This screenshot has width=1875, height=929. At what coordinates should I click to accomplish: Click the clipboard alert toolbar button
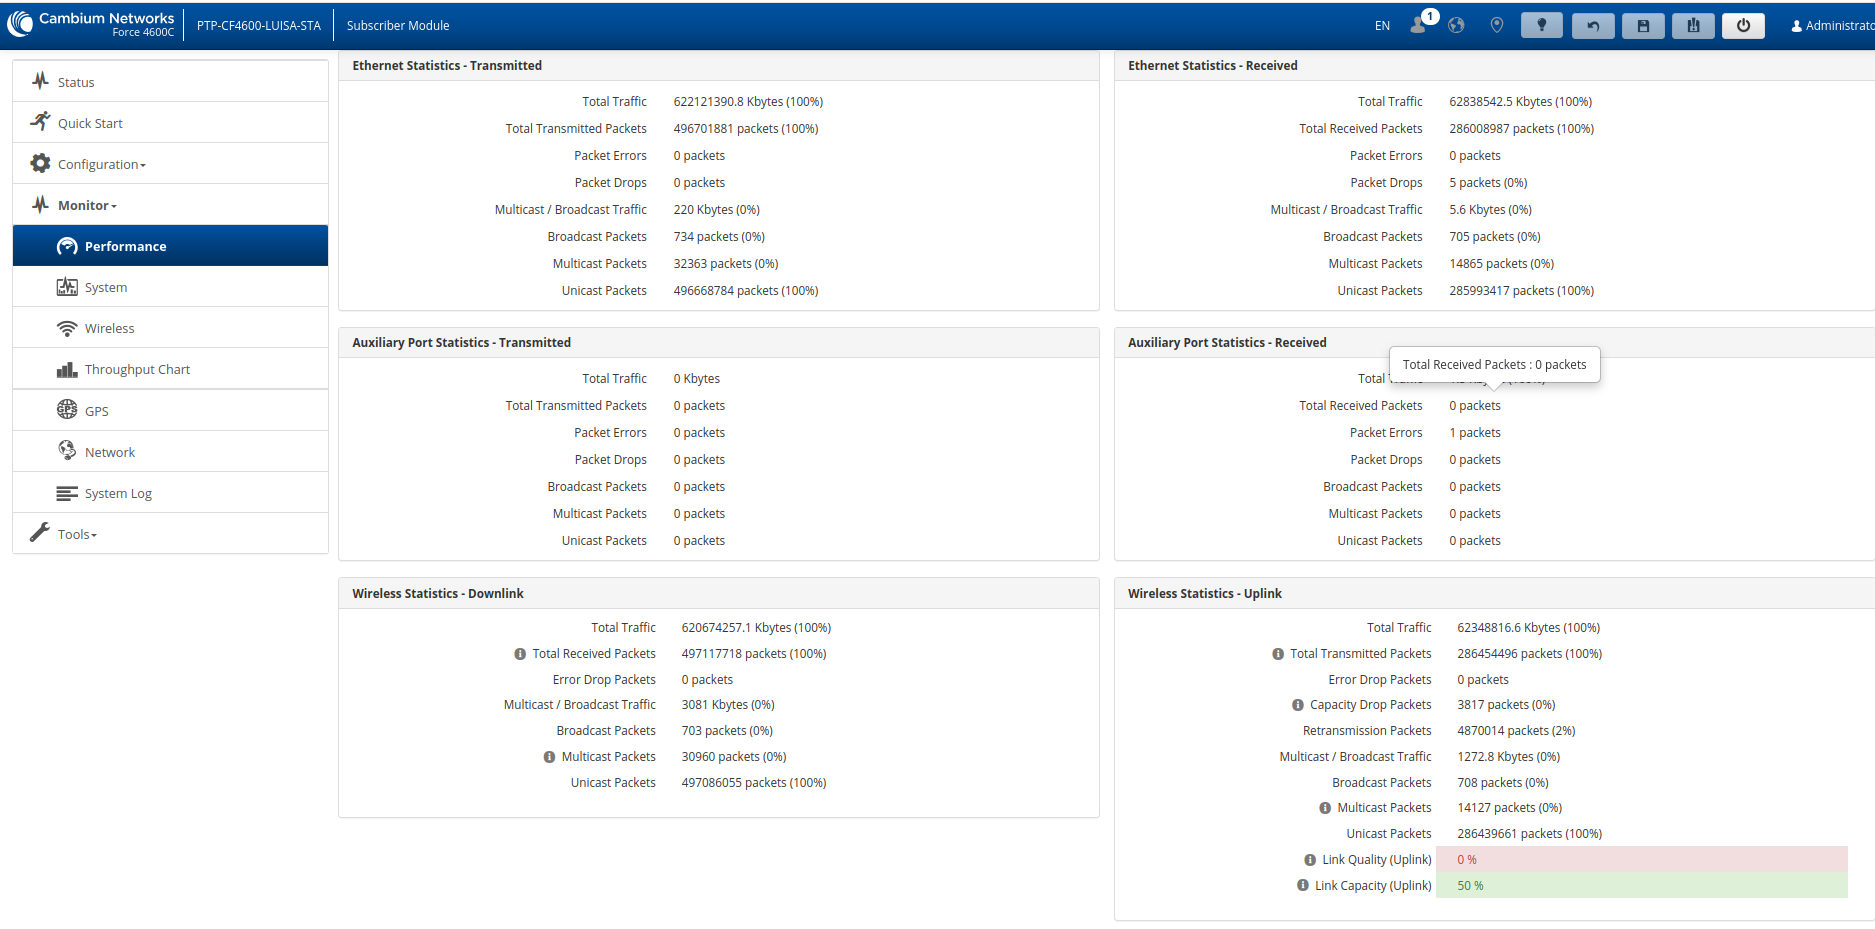tap(1693, 25)
